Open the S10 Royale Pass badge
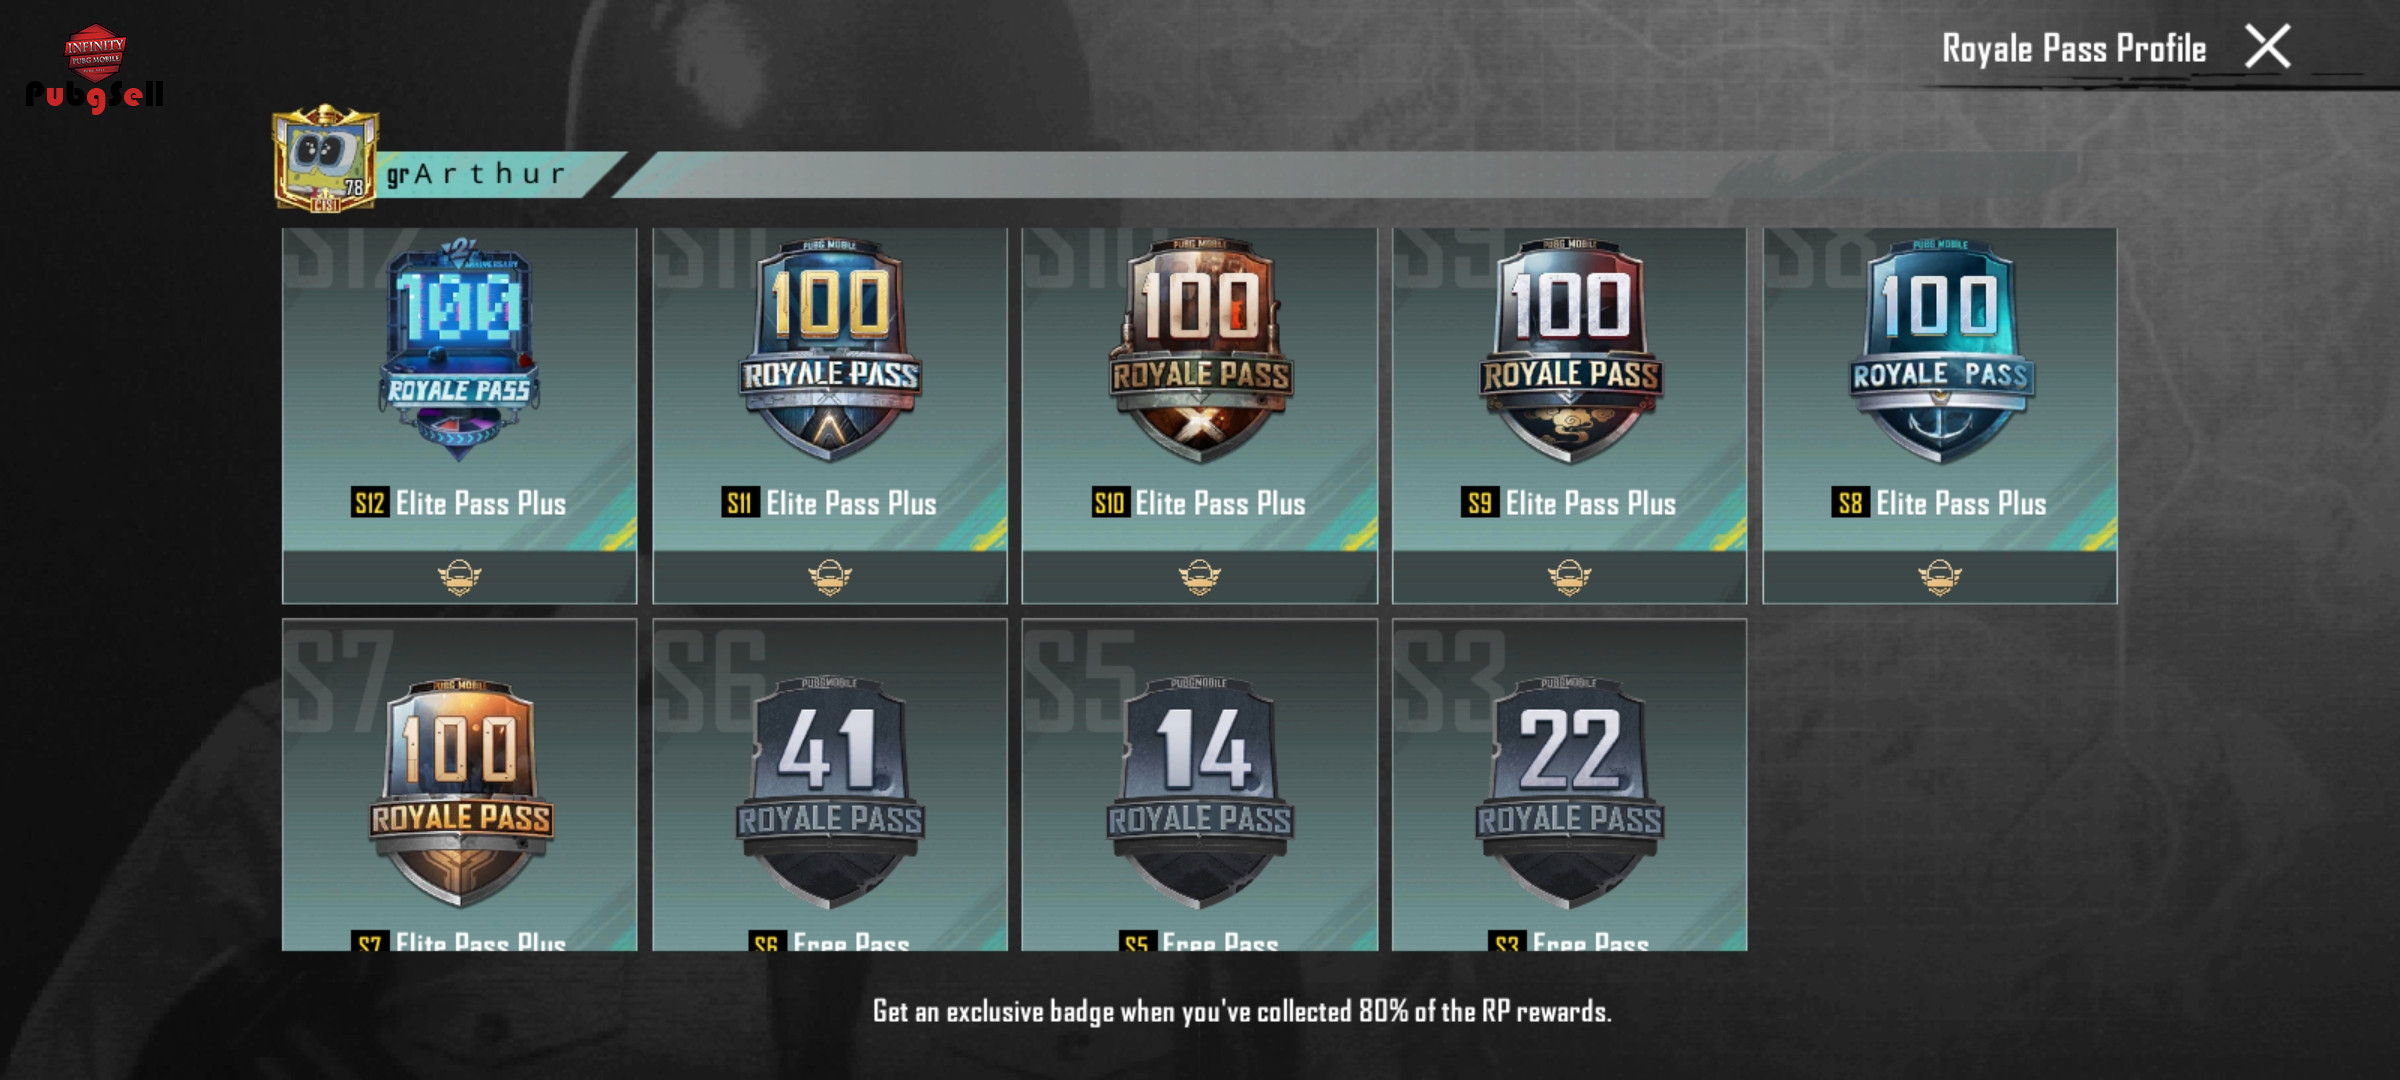Viewport: 2400px width, 1080px height. [x=1200, y=350]
